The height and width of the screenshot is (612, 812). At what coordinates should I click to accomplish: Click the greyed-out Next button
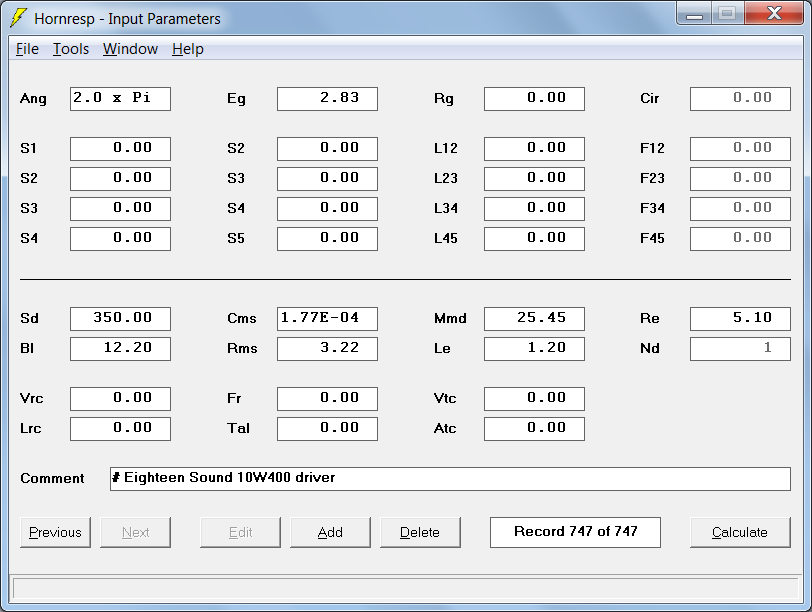pos(135,532)
